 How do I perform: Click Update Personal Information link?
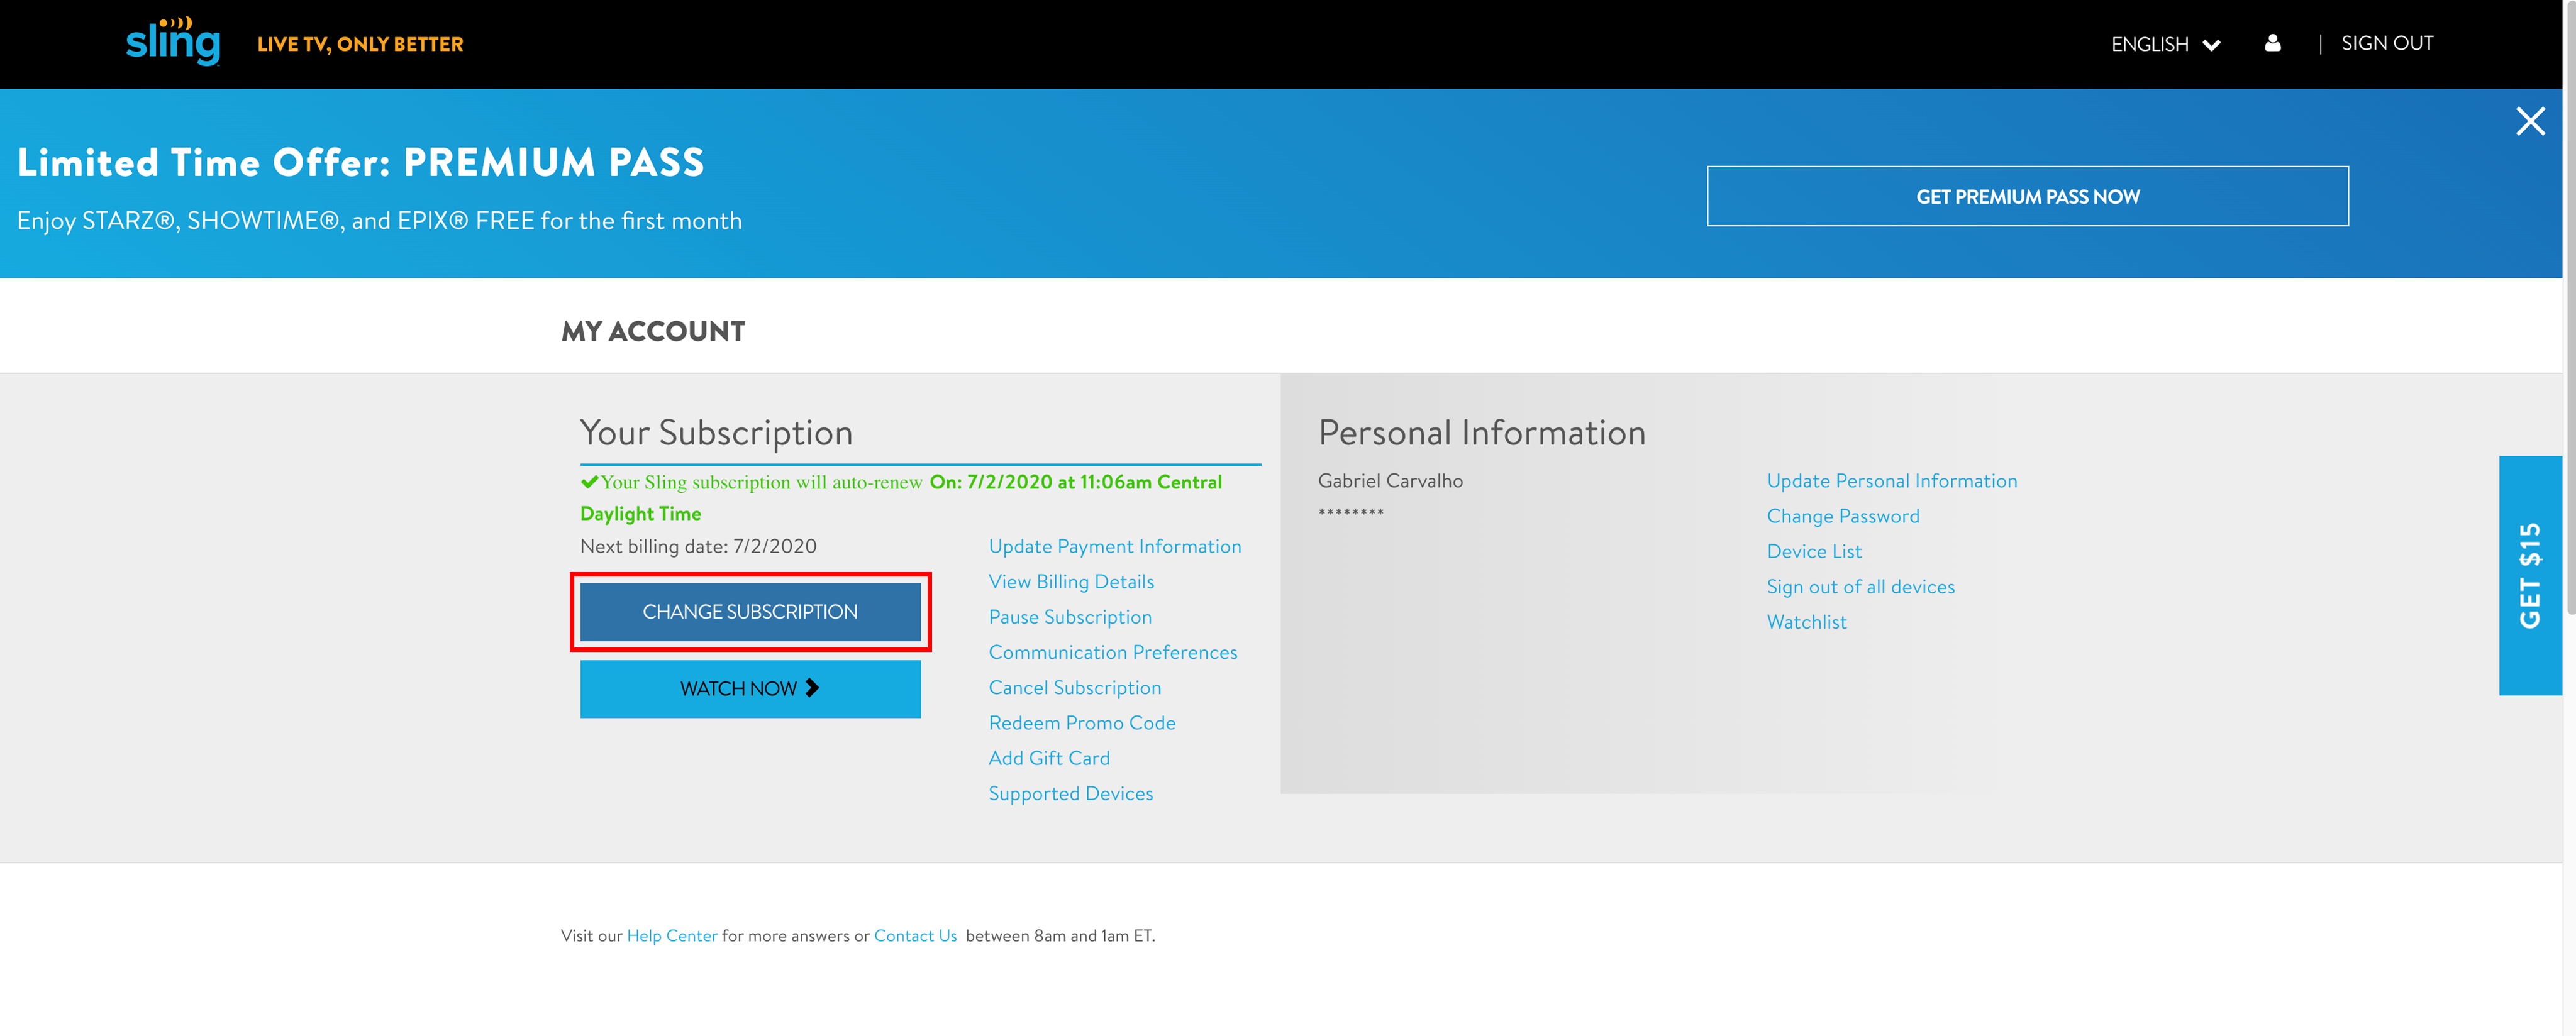pos(1891,481)
